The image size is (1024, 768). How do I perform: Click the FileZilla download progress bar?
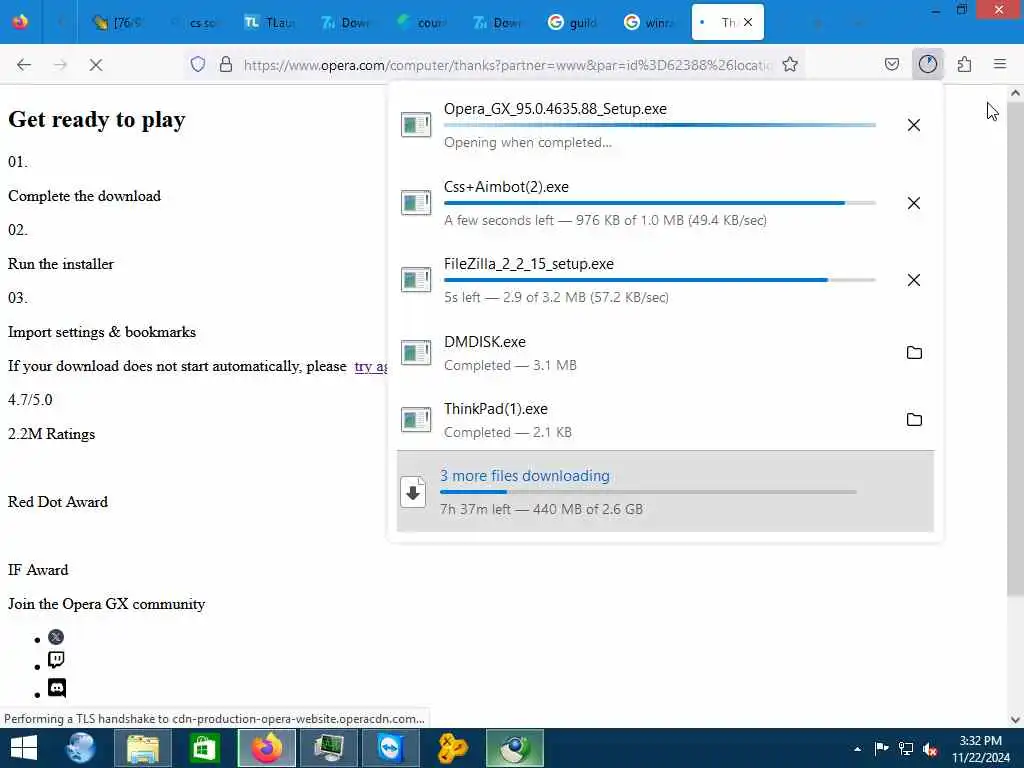pyautogui.click(x=660, y=280)
